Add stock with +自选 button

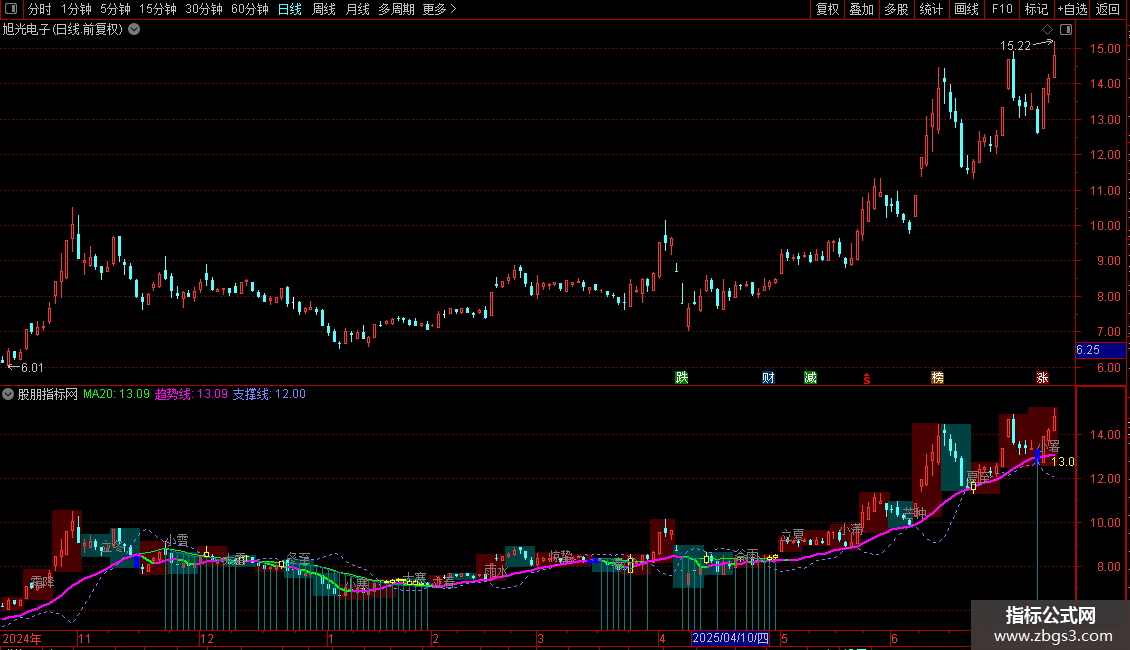click(x=1072, y=9)
